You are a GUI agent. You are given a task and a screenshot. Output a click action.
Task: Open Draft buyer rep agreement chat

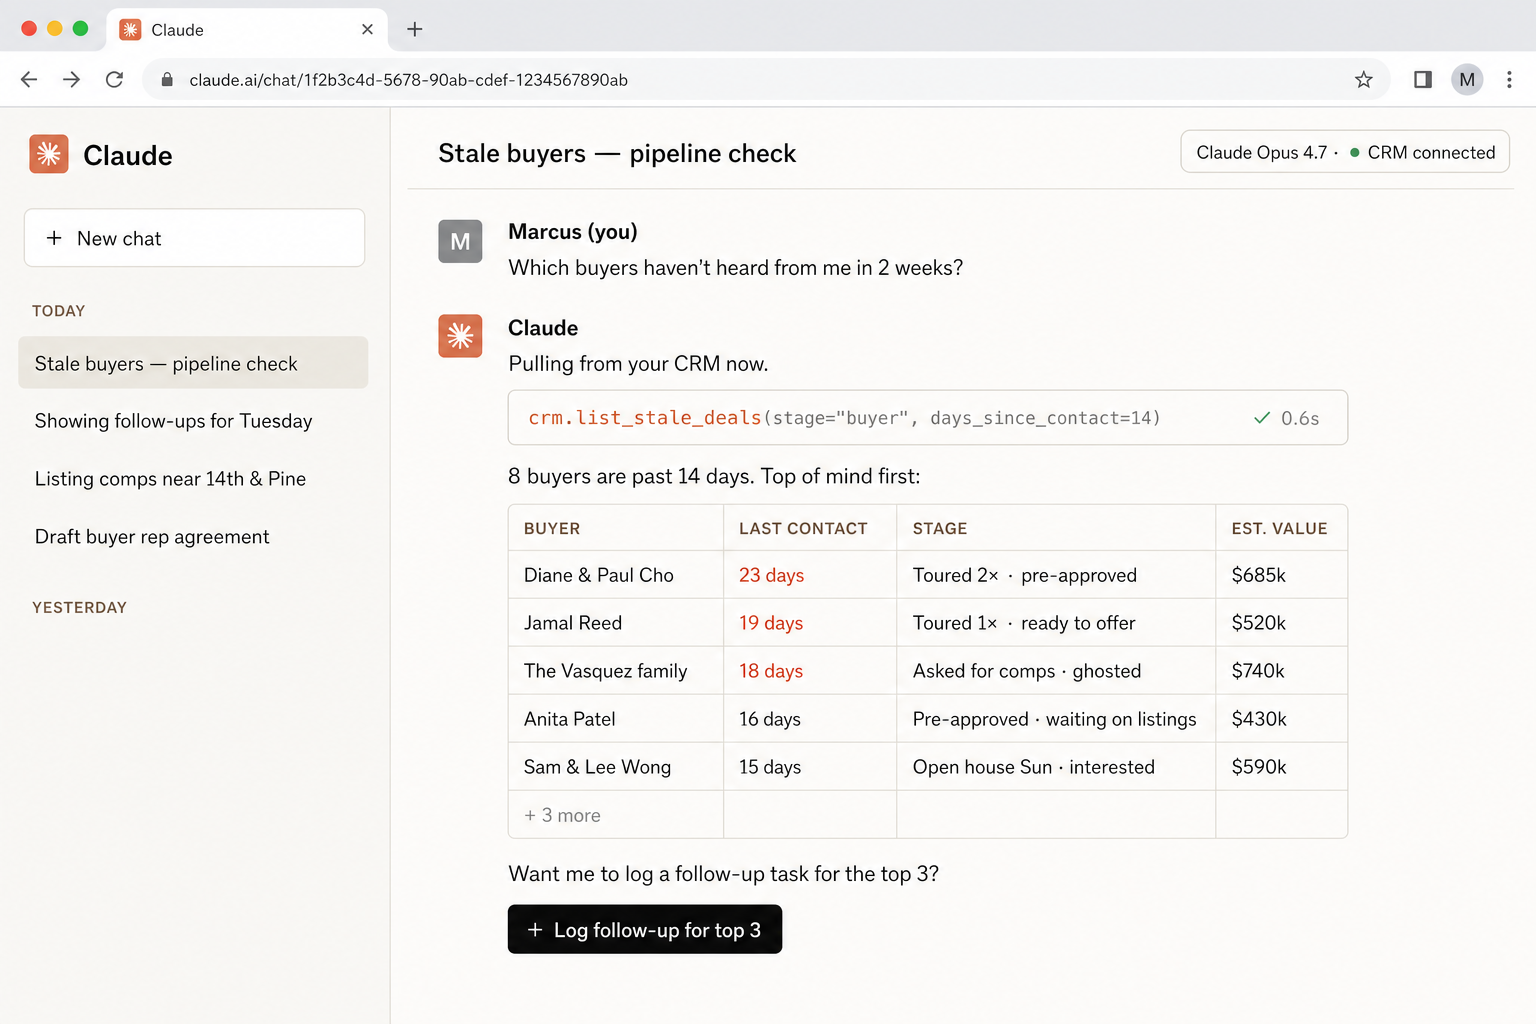coord(152,537)
